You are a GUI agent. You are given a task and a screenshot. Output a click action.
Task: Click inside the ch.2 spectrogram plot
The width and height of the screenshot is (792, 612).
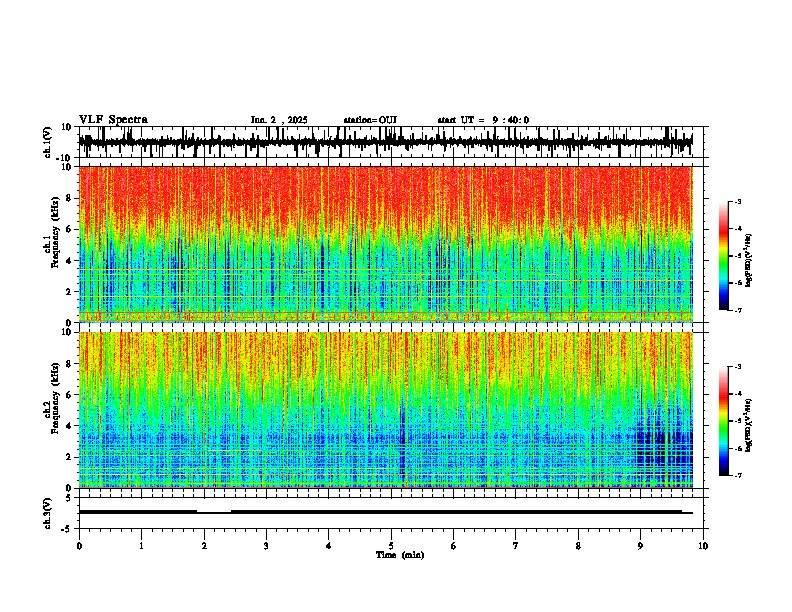pyautogui.click(x=385, y=410)
